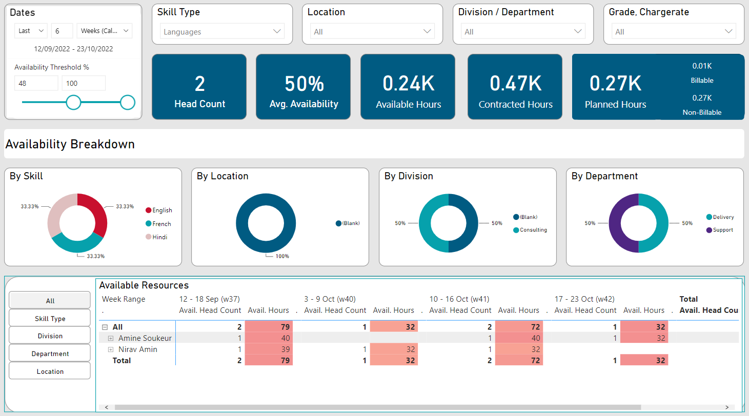
Task: Expand the Amine Soukeur row
Action: [x=111, y=339]
